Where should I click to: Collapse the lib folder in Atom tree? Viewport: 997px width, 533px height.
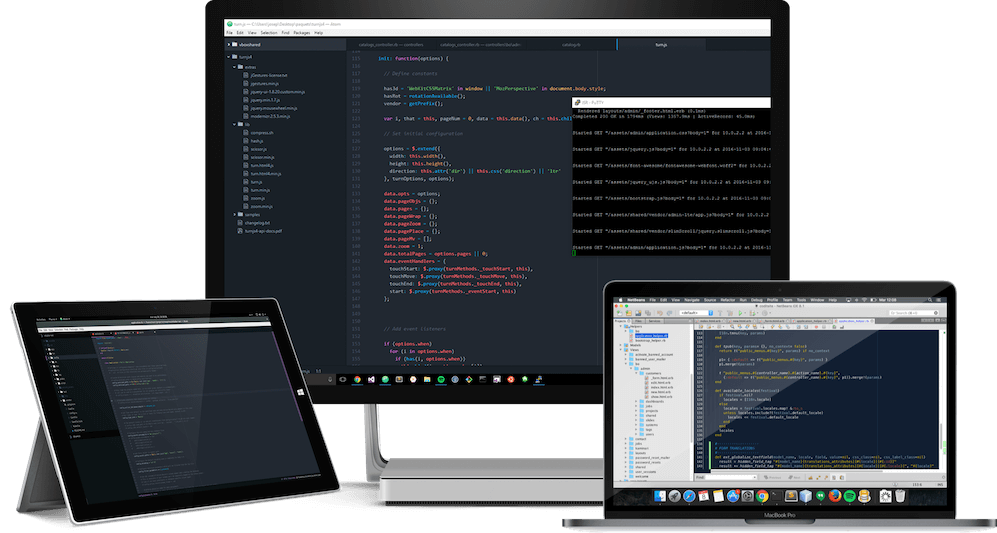[234, 125]
